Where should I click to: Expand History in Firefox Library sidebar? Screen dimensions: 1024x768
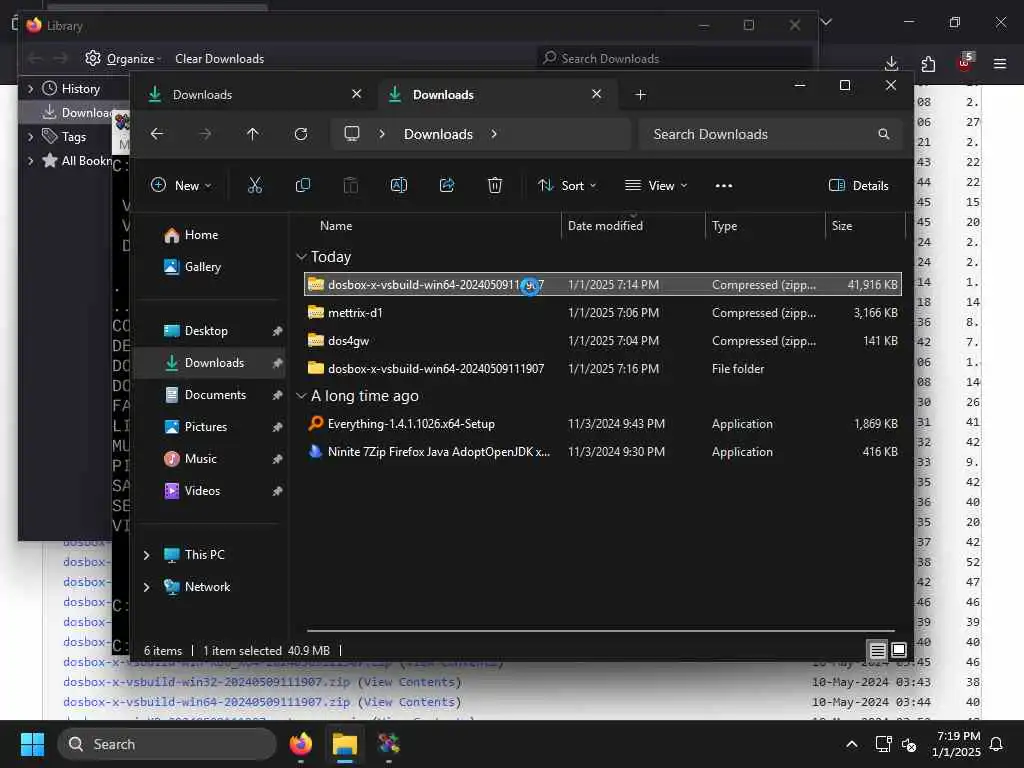(x=30, y=89)
